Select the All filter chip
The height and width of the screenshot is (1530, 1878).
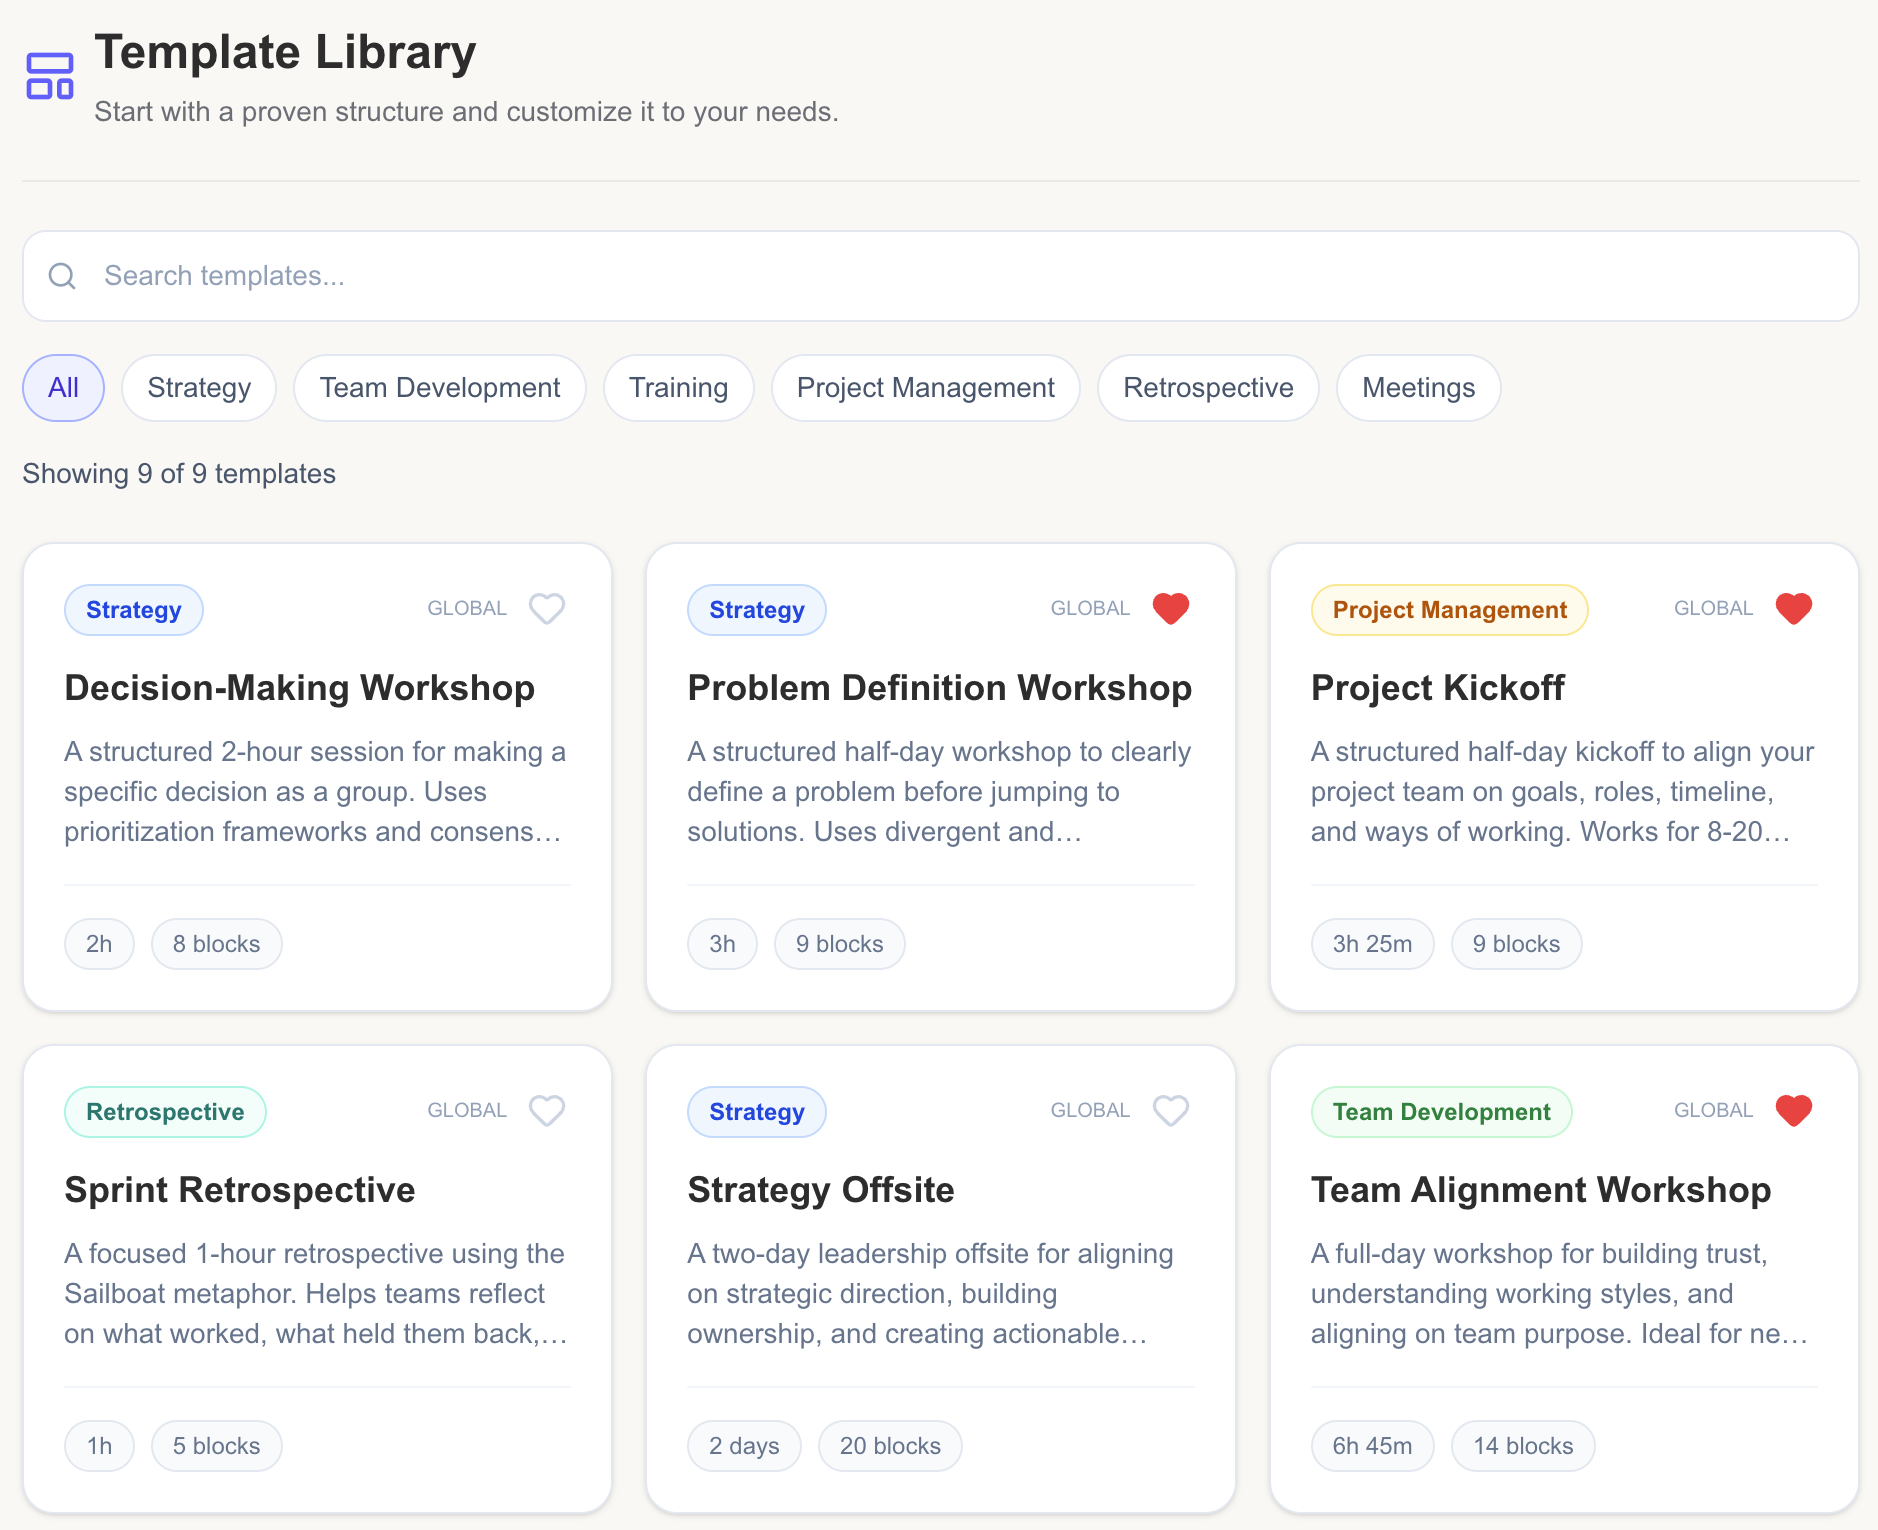63,388
